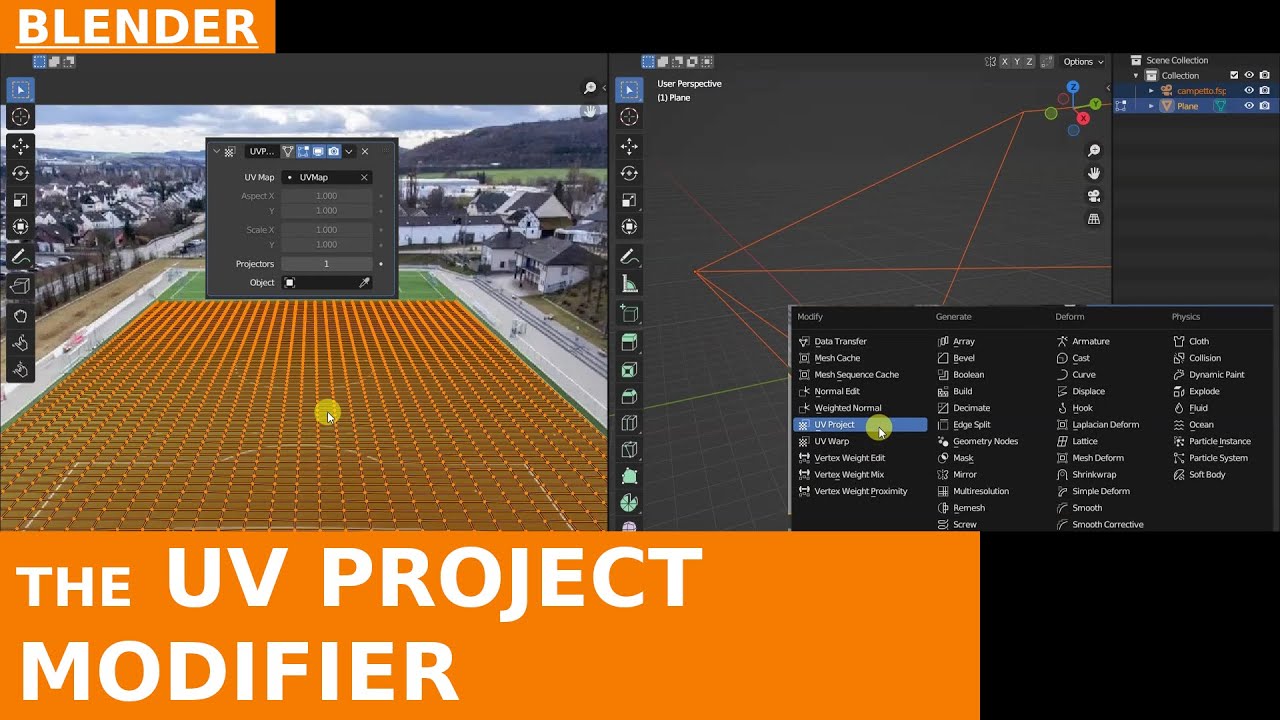Select the Plane row in outliner
This screenshot has width=1280, height=720.
[x=1195, y=106]
